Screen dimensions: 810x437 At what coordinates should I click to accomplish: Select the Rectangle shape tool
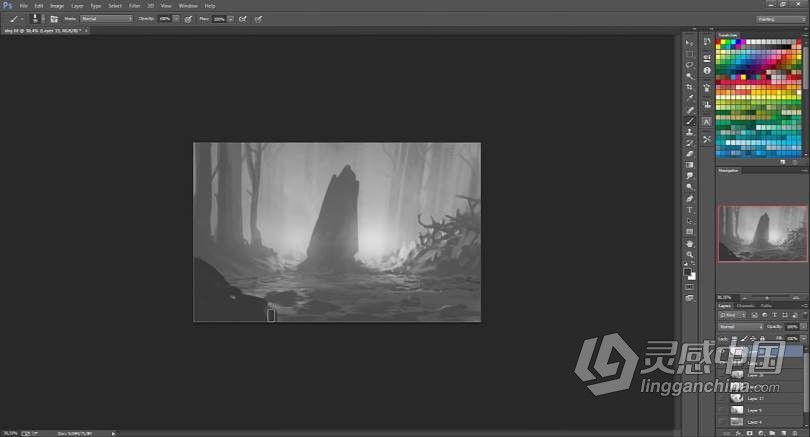(689, 232)
